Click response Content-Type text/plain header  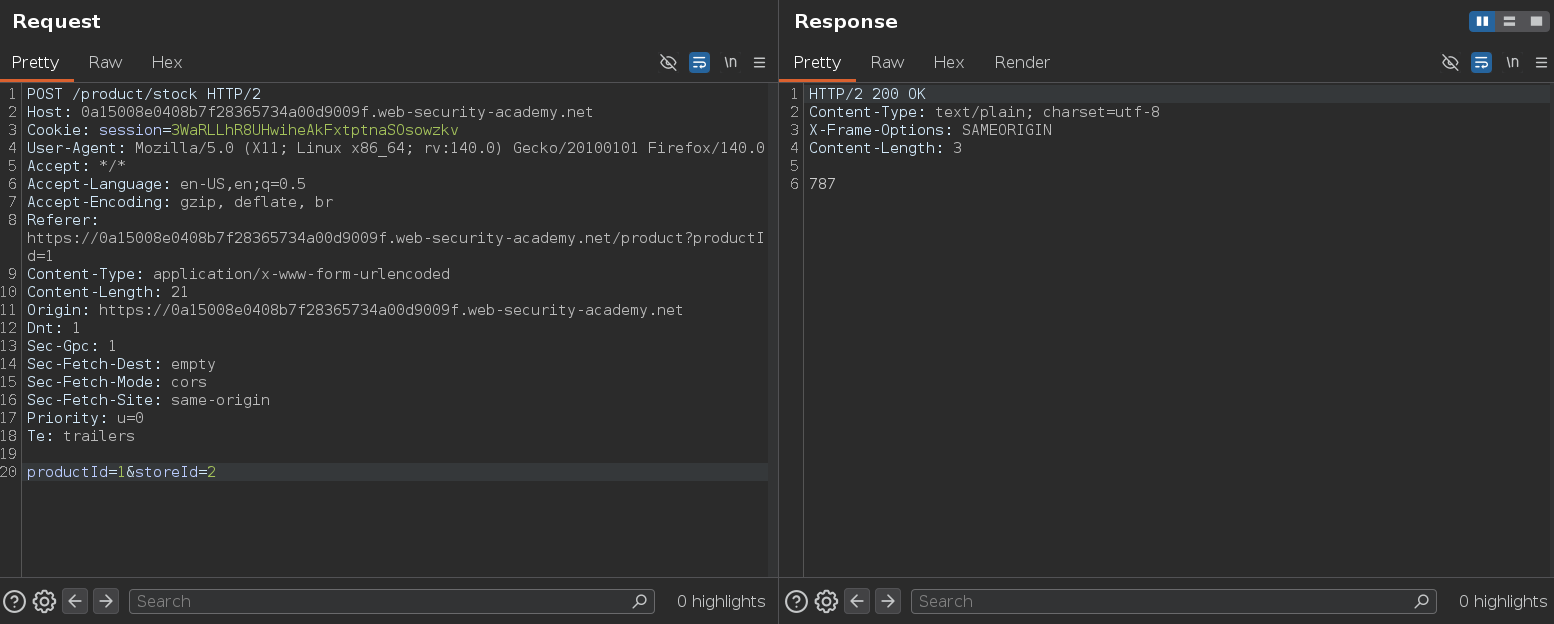[x=984, y=112]
